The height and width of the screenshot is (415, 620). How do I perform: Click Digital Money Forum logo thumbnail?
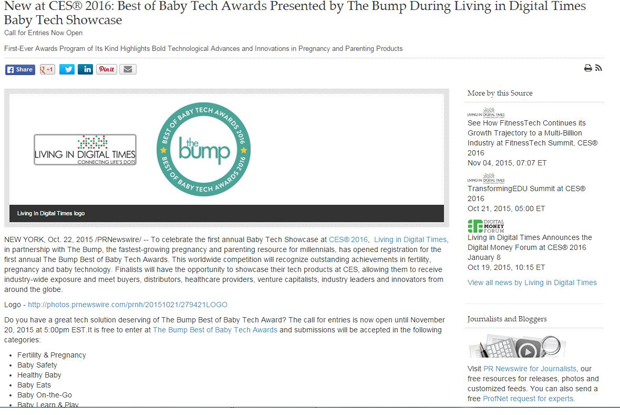486,226
